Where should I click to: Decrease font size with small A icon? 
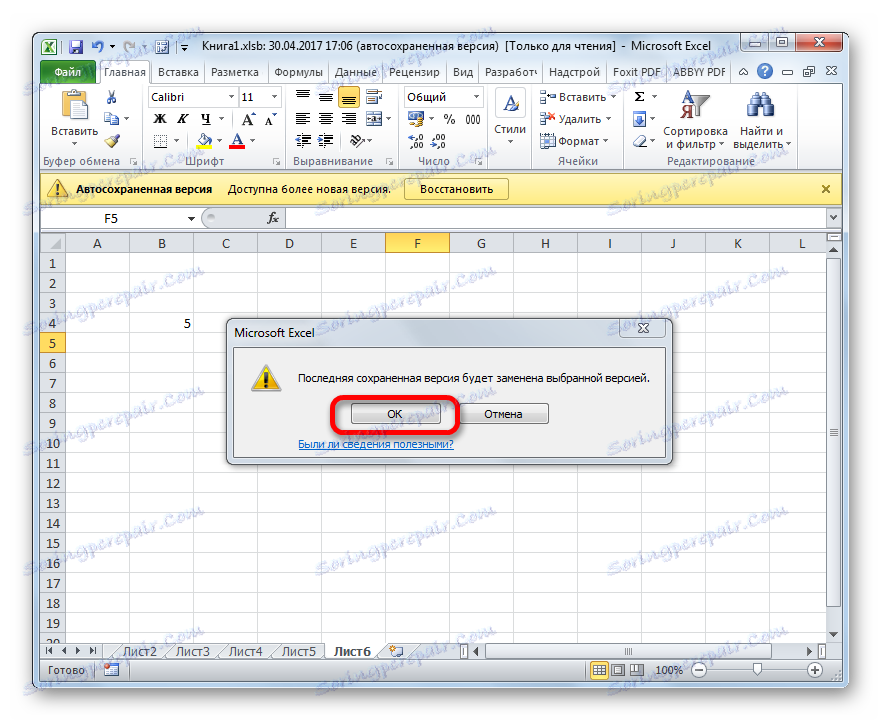coord(271,119)
